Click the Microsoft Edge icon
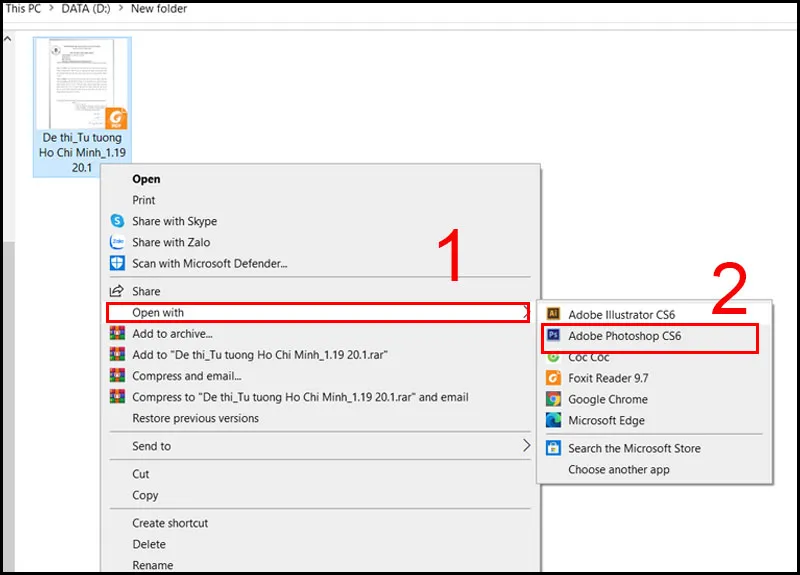800x575 pixels. pos(552,420)
